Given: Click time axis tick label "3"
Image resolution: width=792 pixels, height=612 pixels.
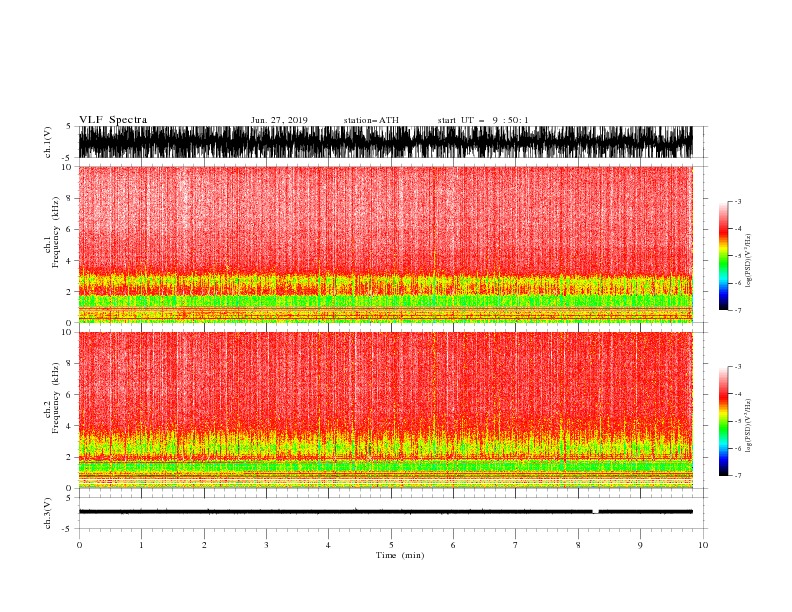Looking at the screenshot, I should tap(266, 545).
